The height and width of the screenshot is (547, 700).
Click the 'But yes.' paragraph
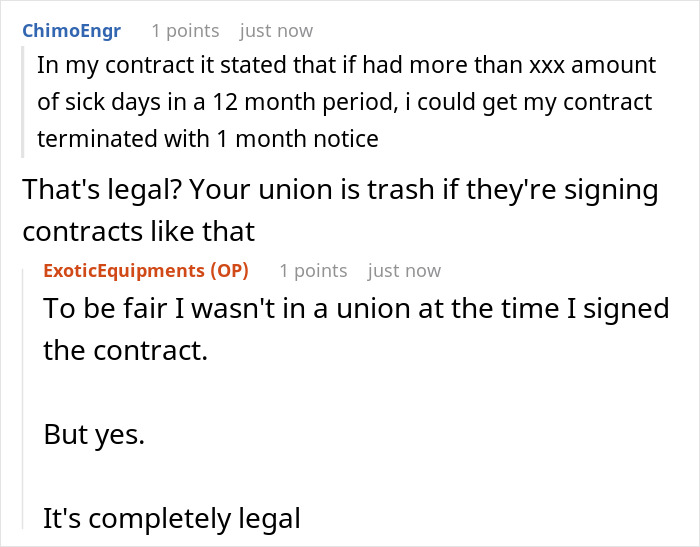94,434
